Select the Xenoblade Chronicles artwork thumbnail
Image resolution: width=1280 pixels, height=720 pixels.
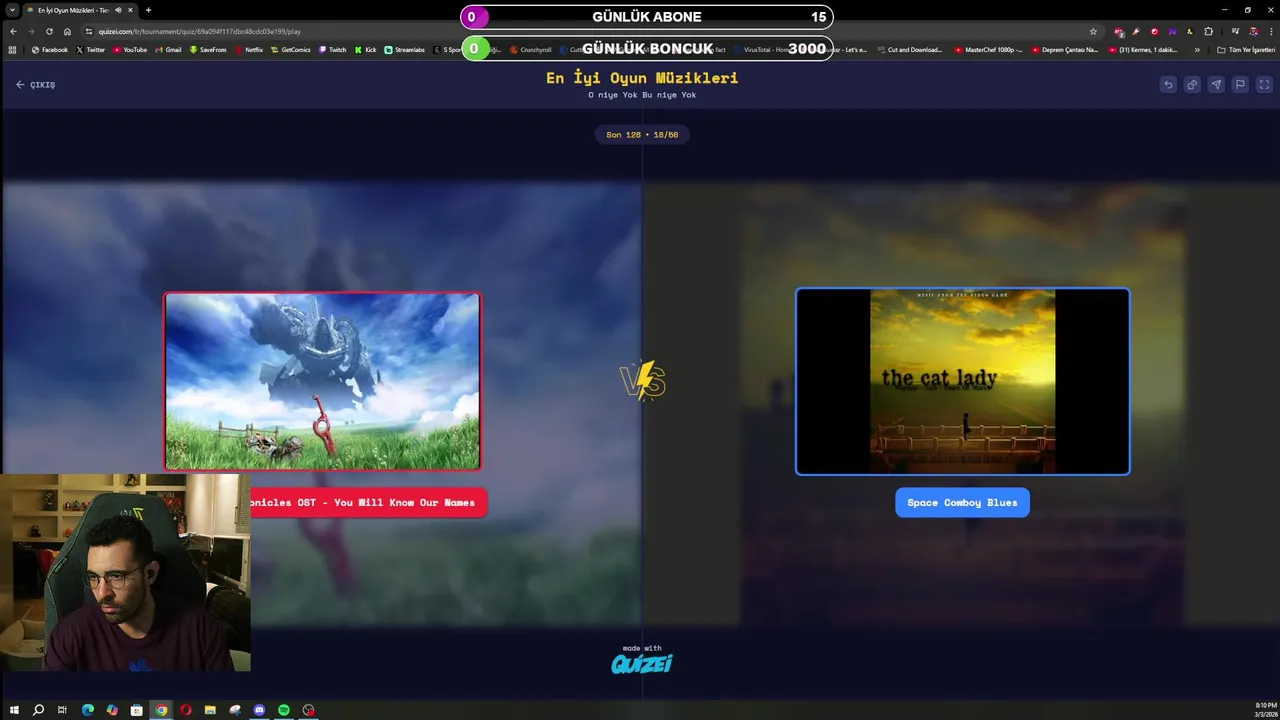pyautogui.click(x=322, y=381)
